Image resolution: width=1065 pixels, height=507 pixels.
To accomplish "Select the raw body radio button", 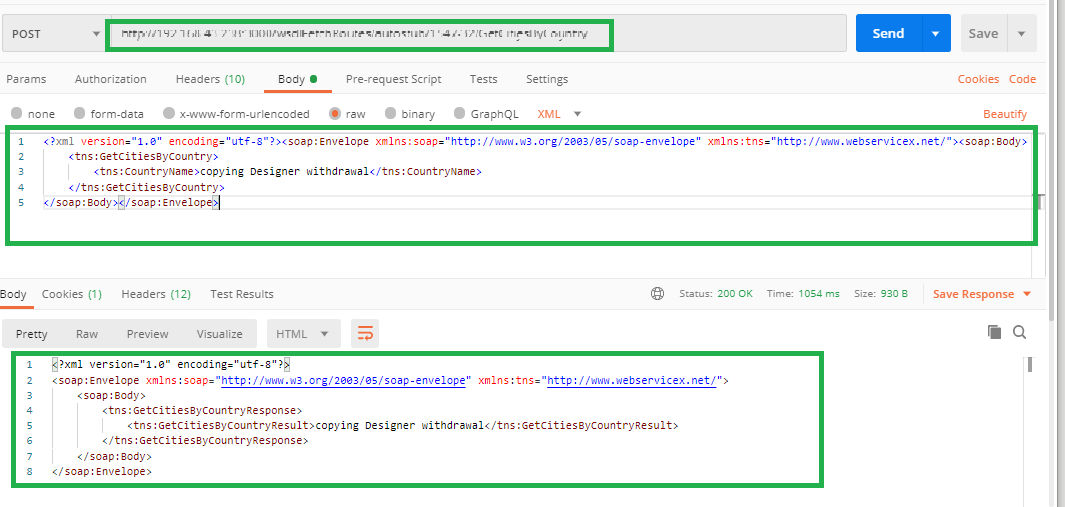I will (x=335, y=113).
